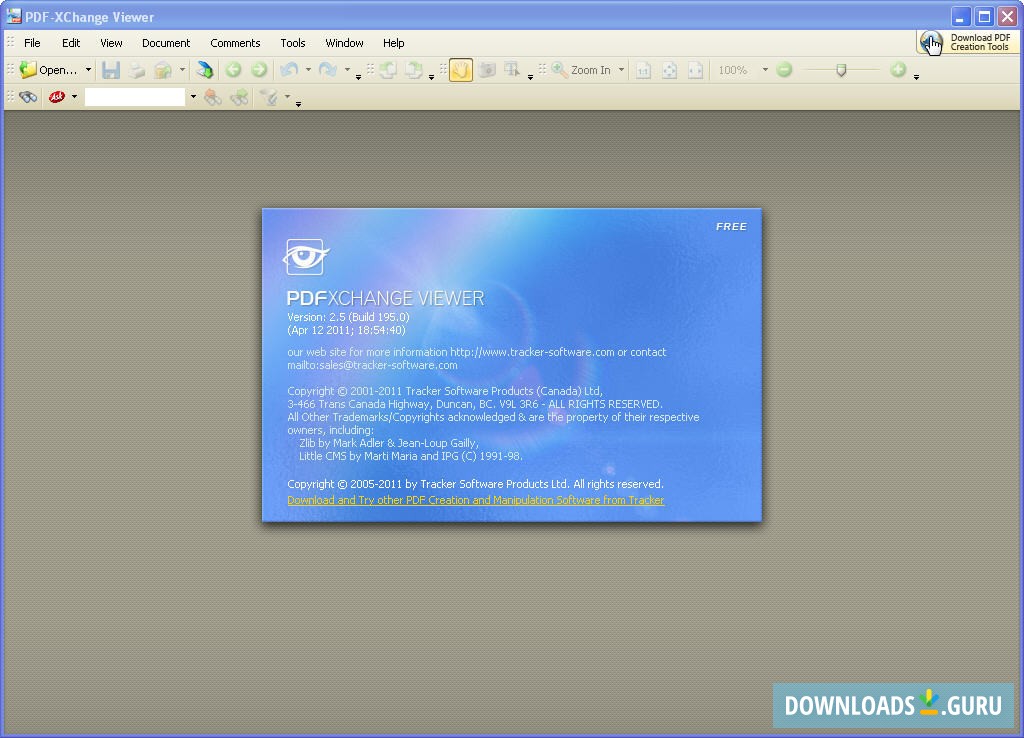The height and width of the screenshot is (738, 1024).
Task: Click the Actual Size 1:1 icon
Action: [x=643, y=70]
